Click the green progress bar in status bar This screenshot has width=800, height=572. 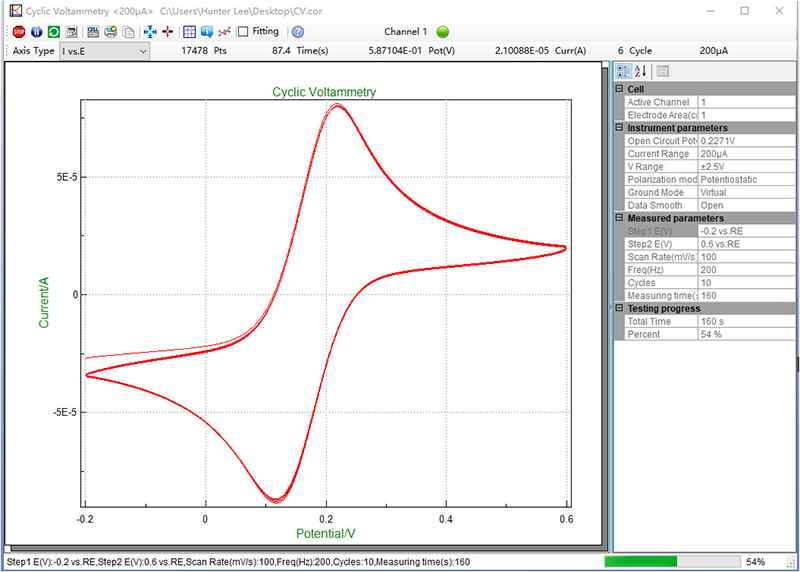point(641,561)
